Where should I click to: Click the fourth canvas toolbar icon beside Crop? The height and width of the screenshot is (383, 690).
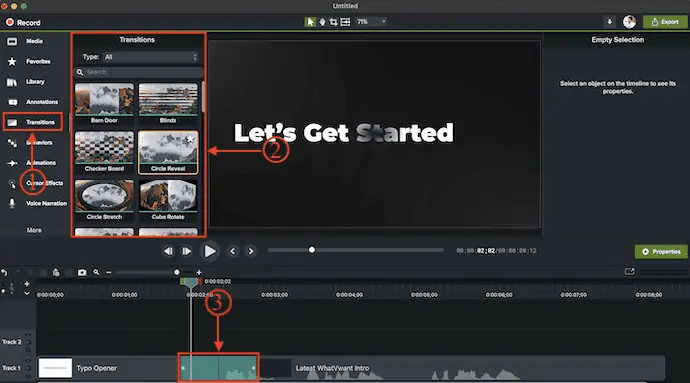(345, 22)
